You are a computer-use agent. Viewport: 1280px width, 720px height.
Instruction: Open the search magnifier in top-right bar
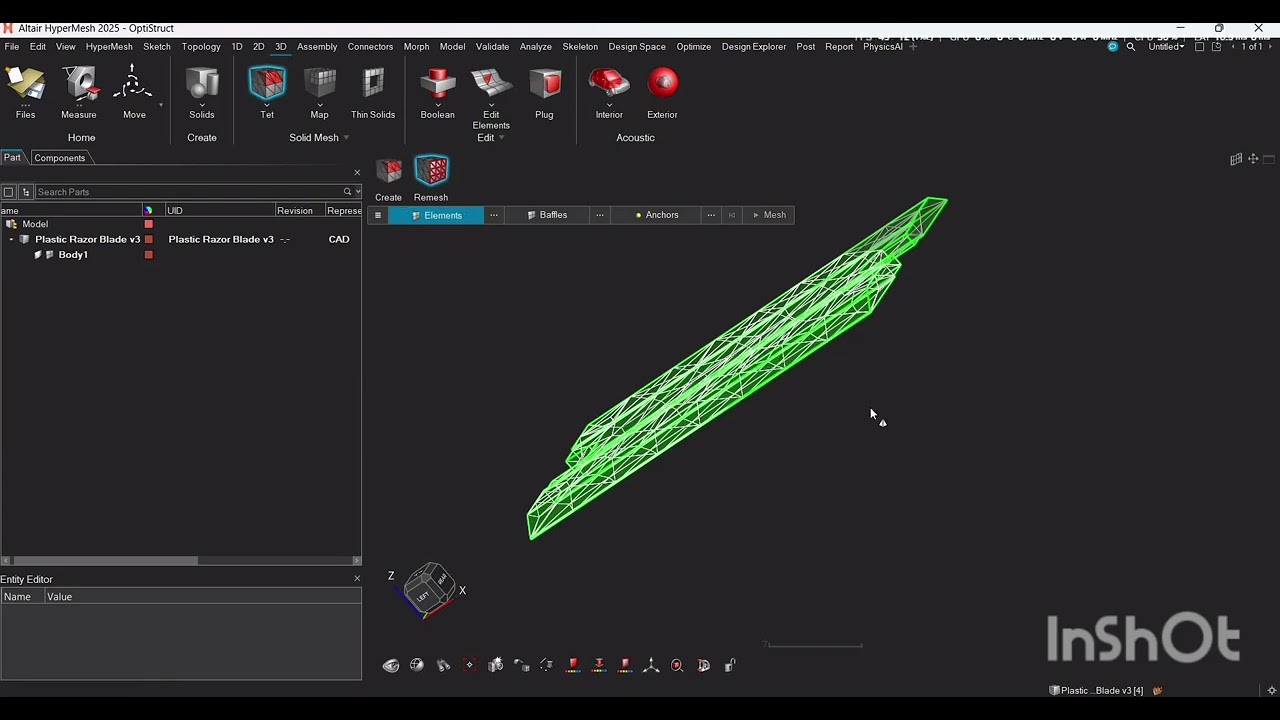[x=1131, y=47]
